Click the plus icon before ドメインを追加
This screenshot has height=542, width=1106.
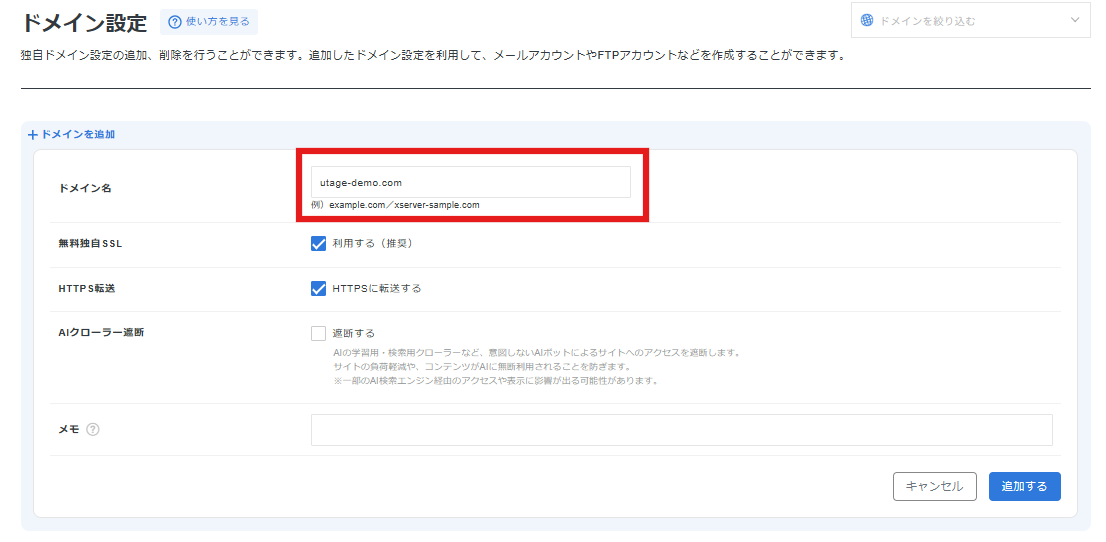point(32,134)
